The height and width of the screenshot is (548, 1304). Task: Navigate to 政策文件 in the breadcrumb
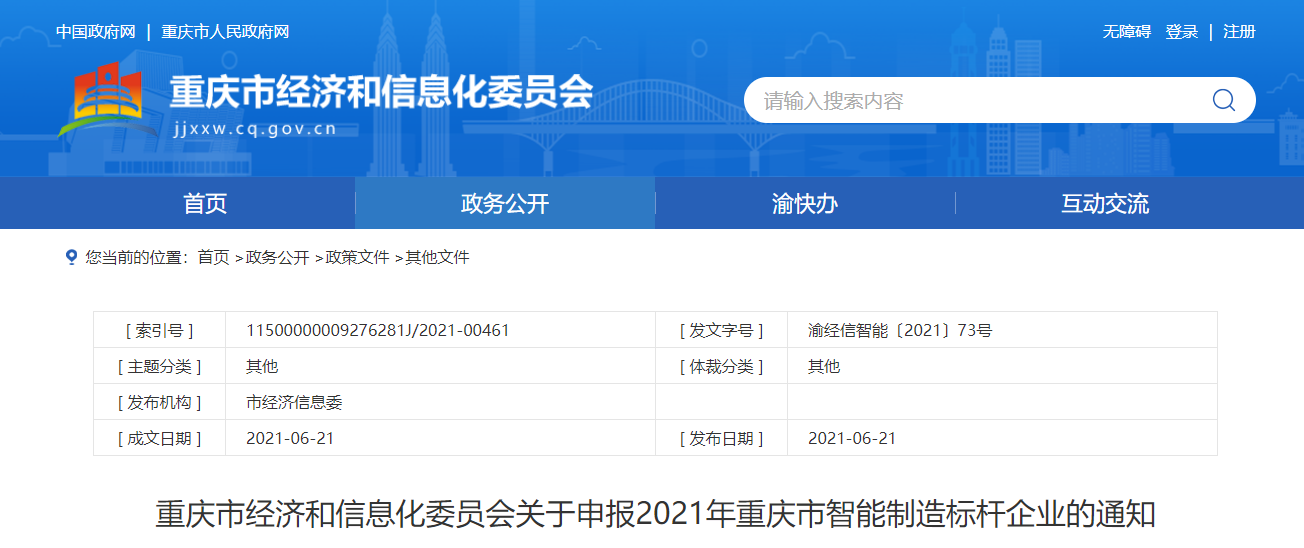(357, 257)
